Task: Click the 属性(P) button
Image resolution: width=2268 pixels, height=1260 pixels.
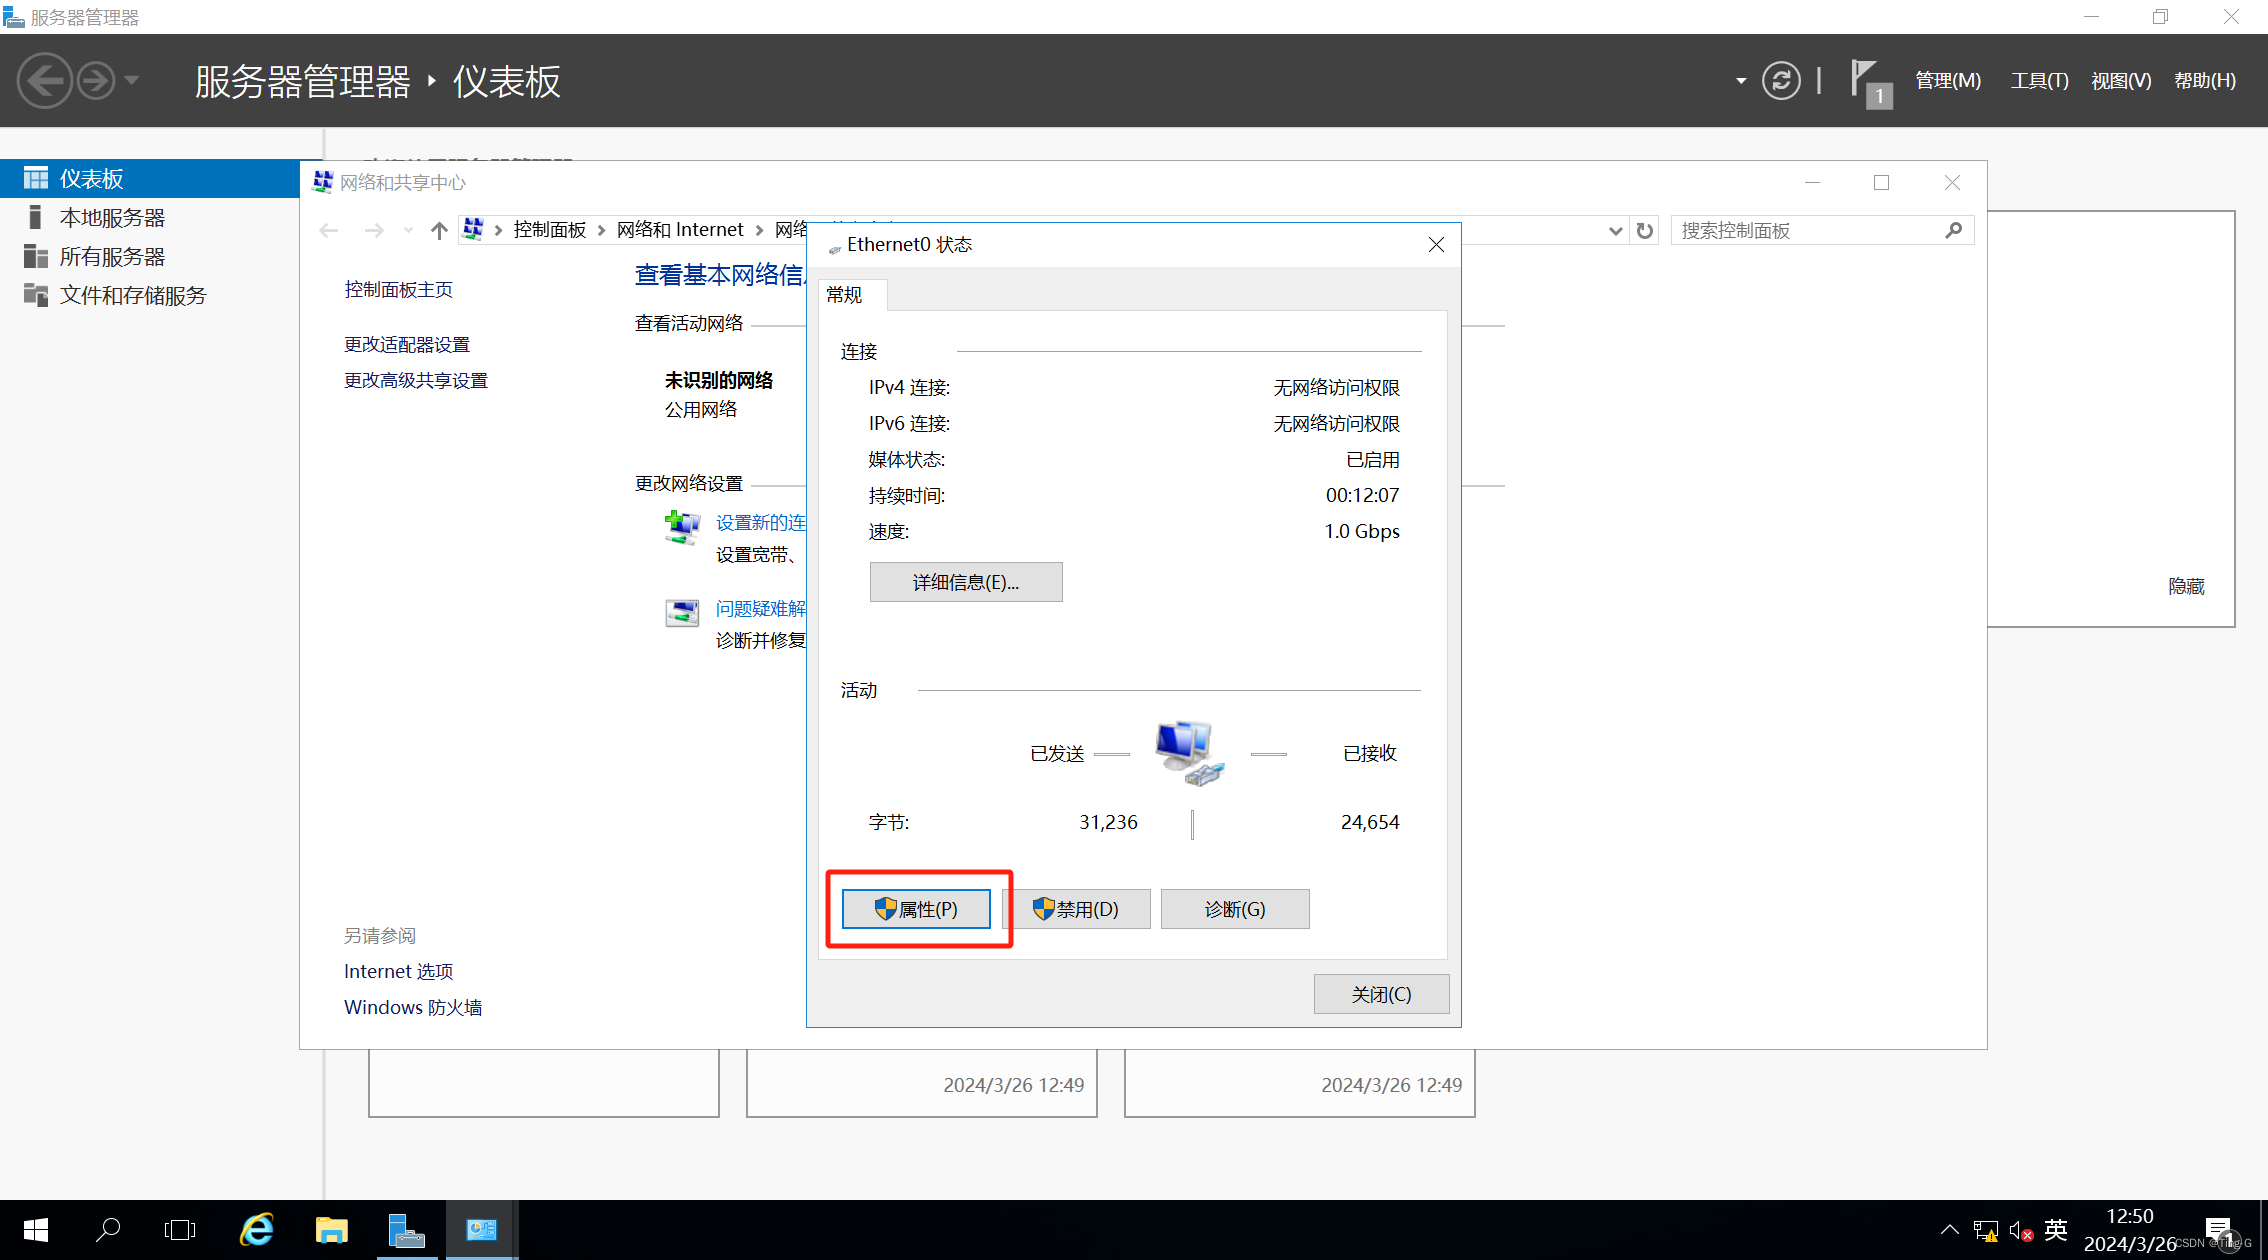Action: click(x=916, y=909)
